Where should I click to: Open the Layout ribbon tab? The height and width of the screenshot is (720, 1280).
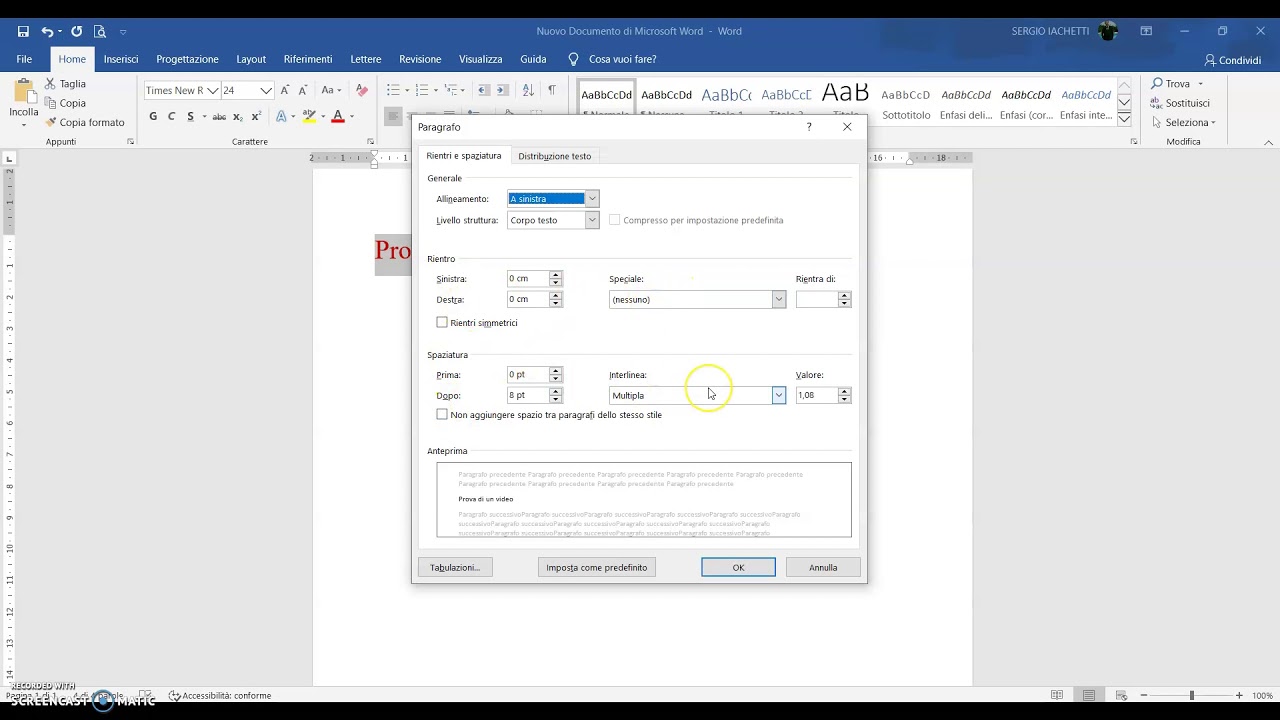[x=251, y=59]
